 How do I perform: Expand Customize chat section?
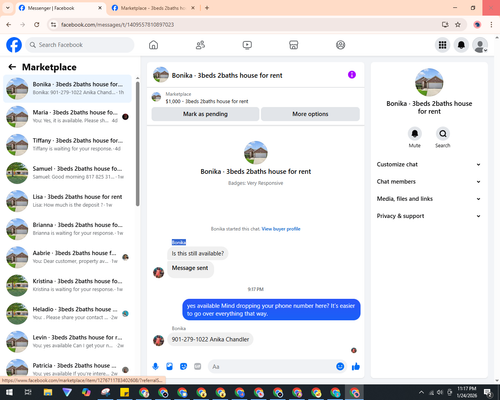point(429,164)
